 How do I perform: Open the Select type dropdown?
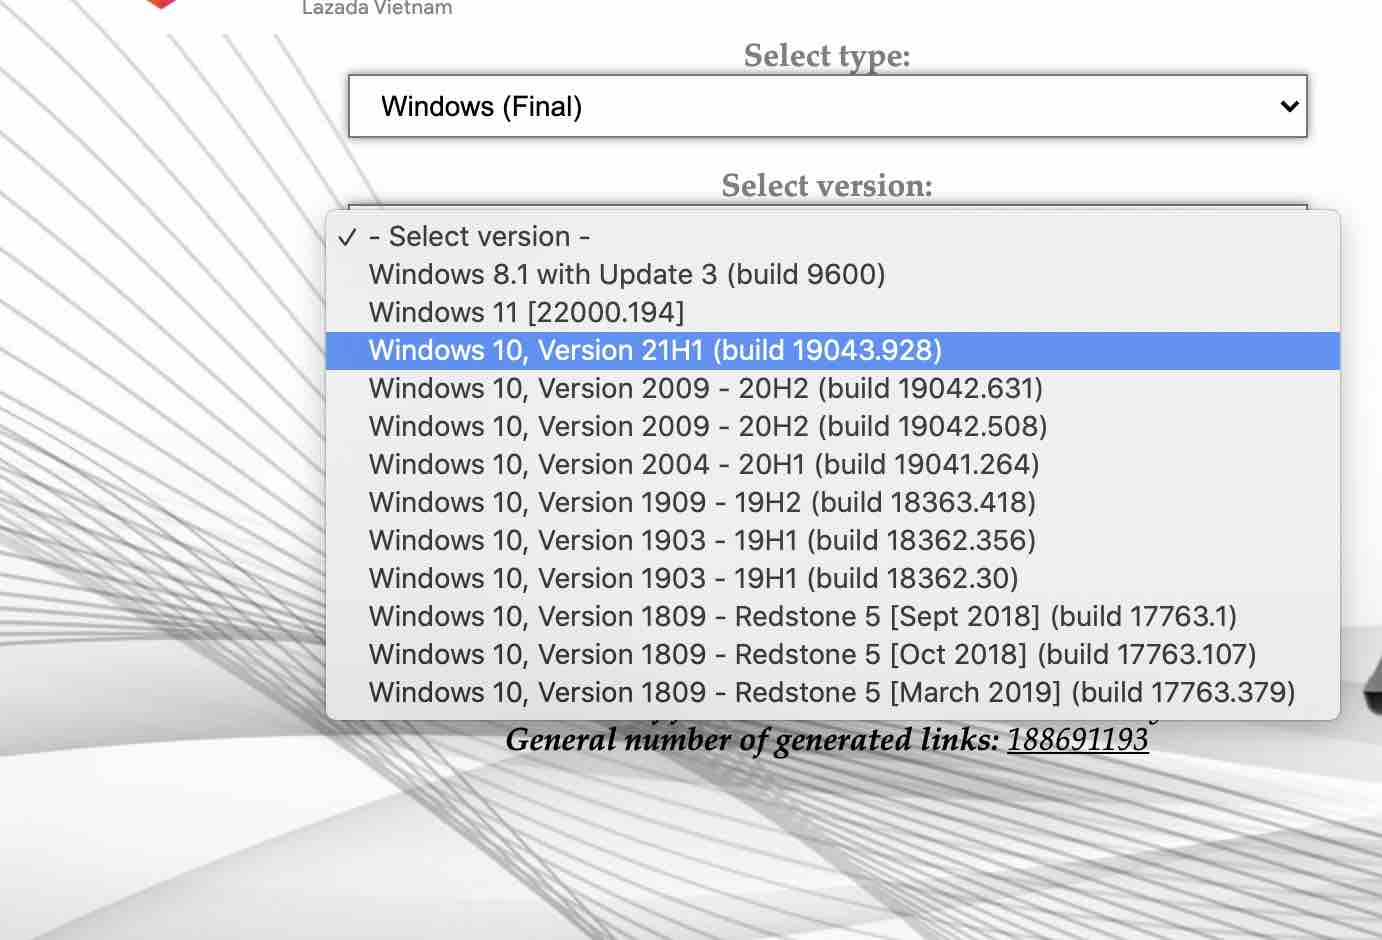pos(826,106)
